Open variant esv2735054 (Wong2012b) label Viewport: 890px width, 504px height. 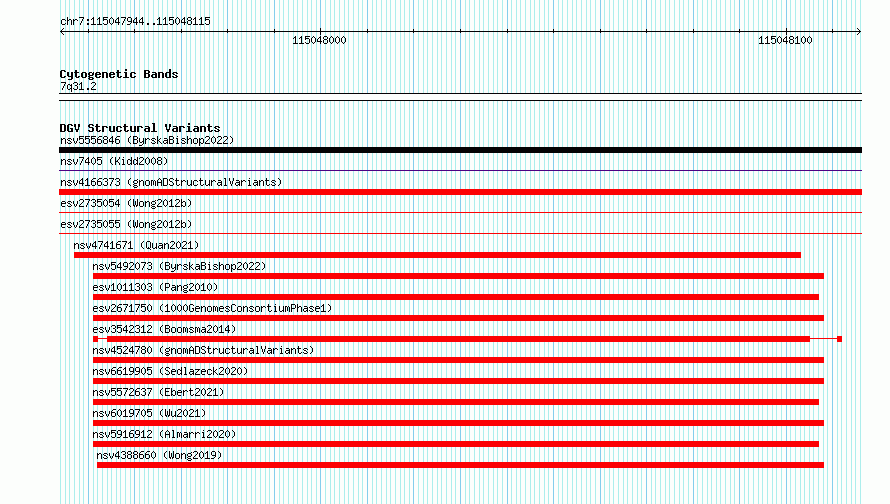coord(126,203)
